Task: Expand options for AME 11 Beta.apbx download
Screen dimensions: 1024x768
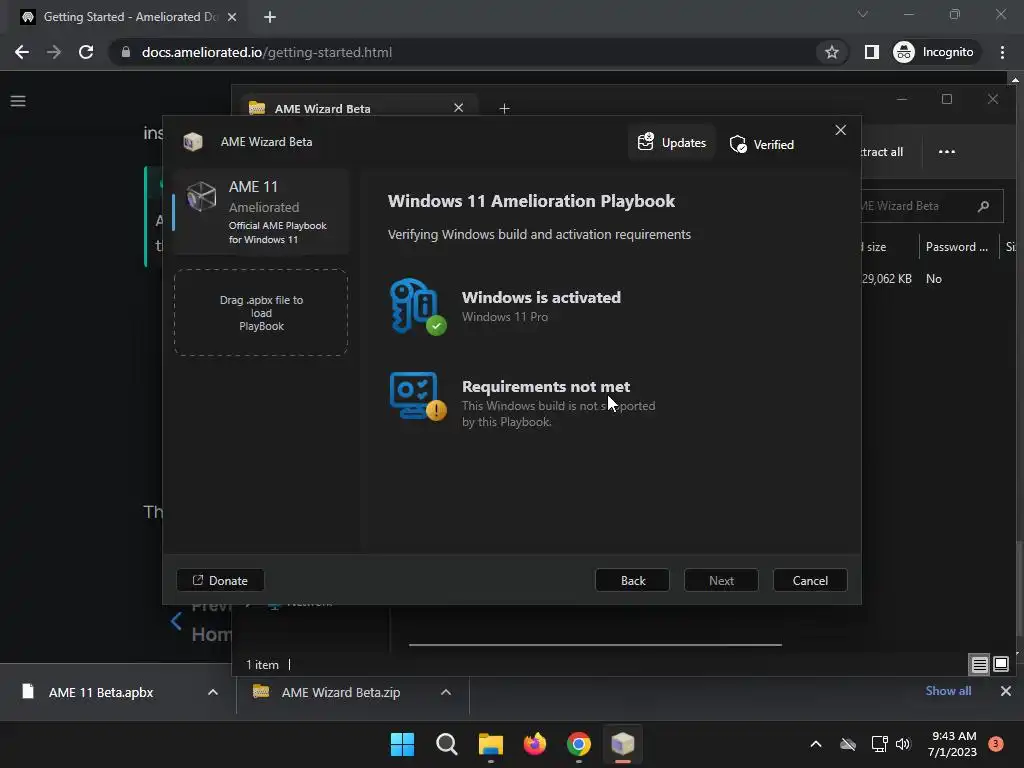Action: coord(213,692)
